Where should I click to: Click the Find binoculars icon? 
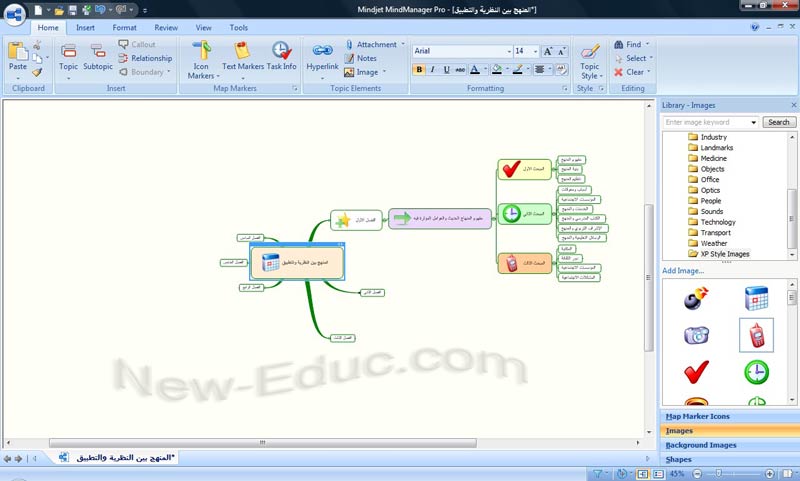point(618,44)
